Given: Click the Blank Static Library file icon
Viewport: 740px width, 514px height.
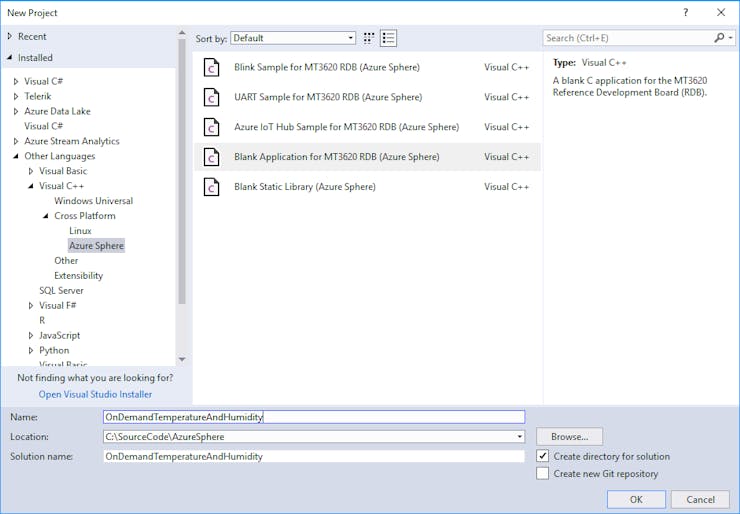Looking at the screenshot, I should pyautogui.click(x=211, y=187).
